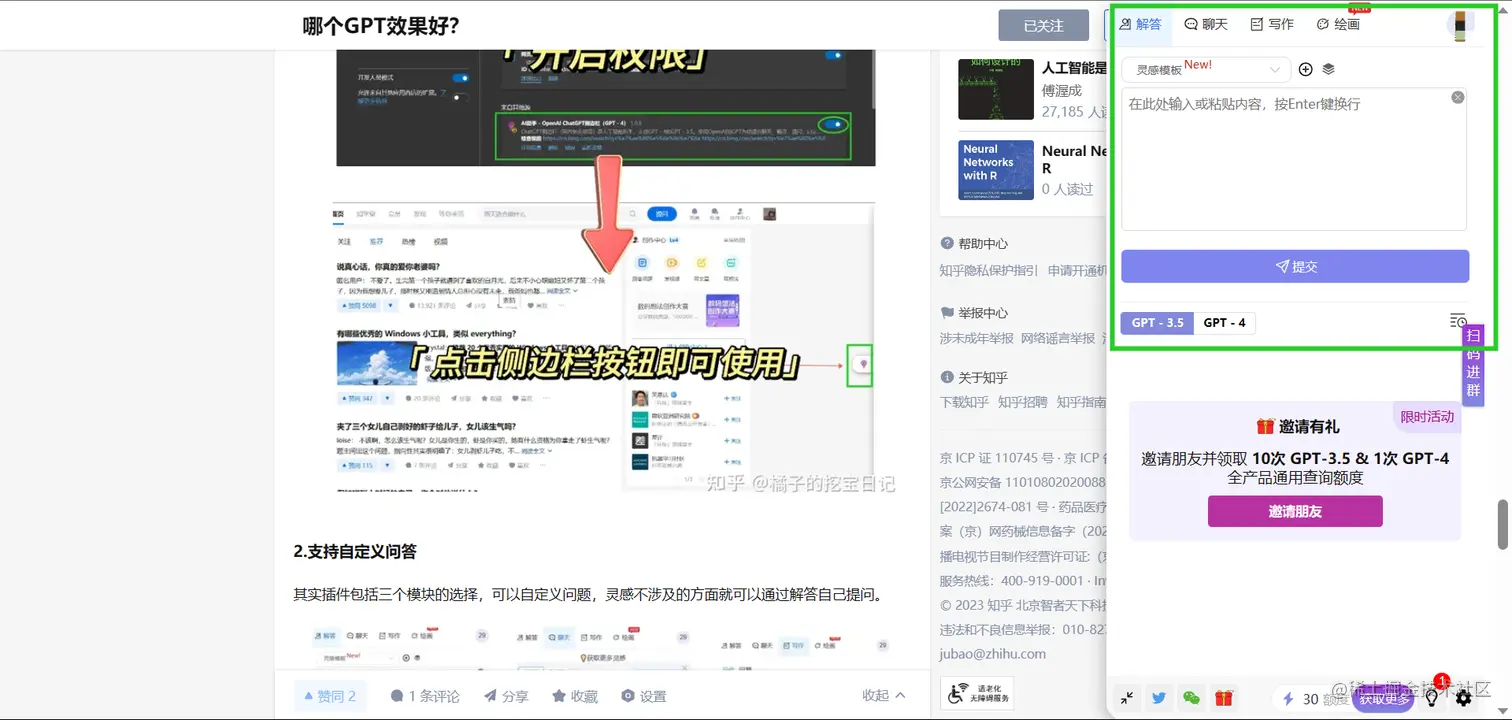The image size is (1512, 720).
Task: Collapse the article with 收起
Action: (884, 696)
